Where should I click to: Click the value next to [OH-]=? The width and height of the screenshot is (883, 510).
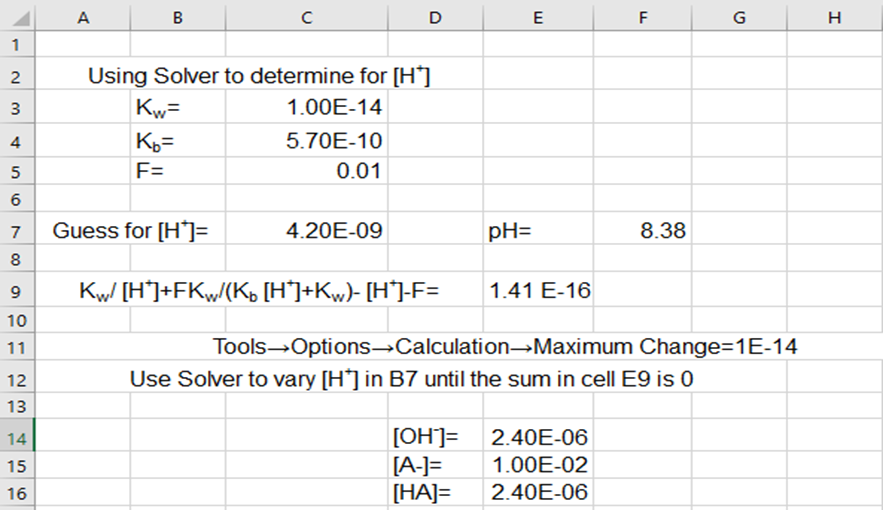(x=540, y=437)
